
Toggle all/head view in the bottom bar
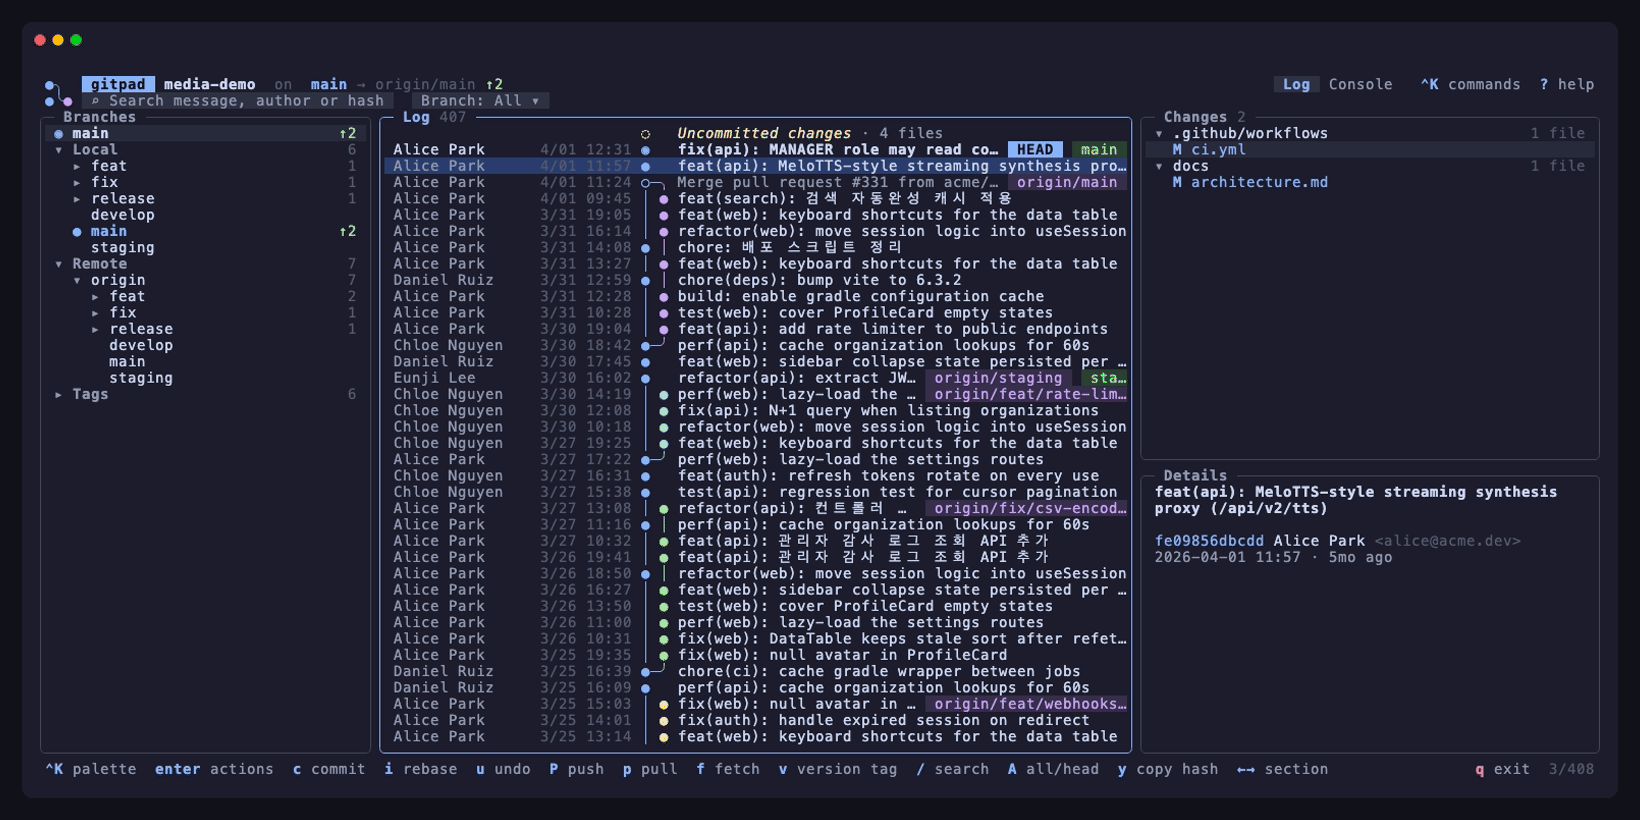[1053, 770]
